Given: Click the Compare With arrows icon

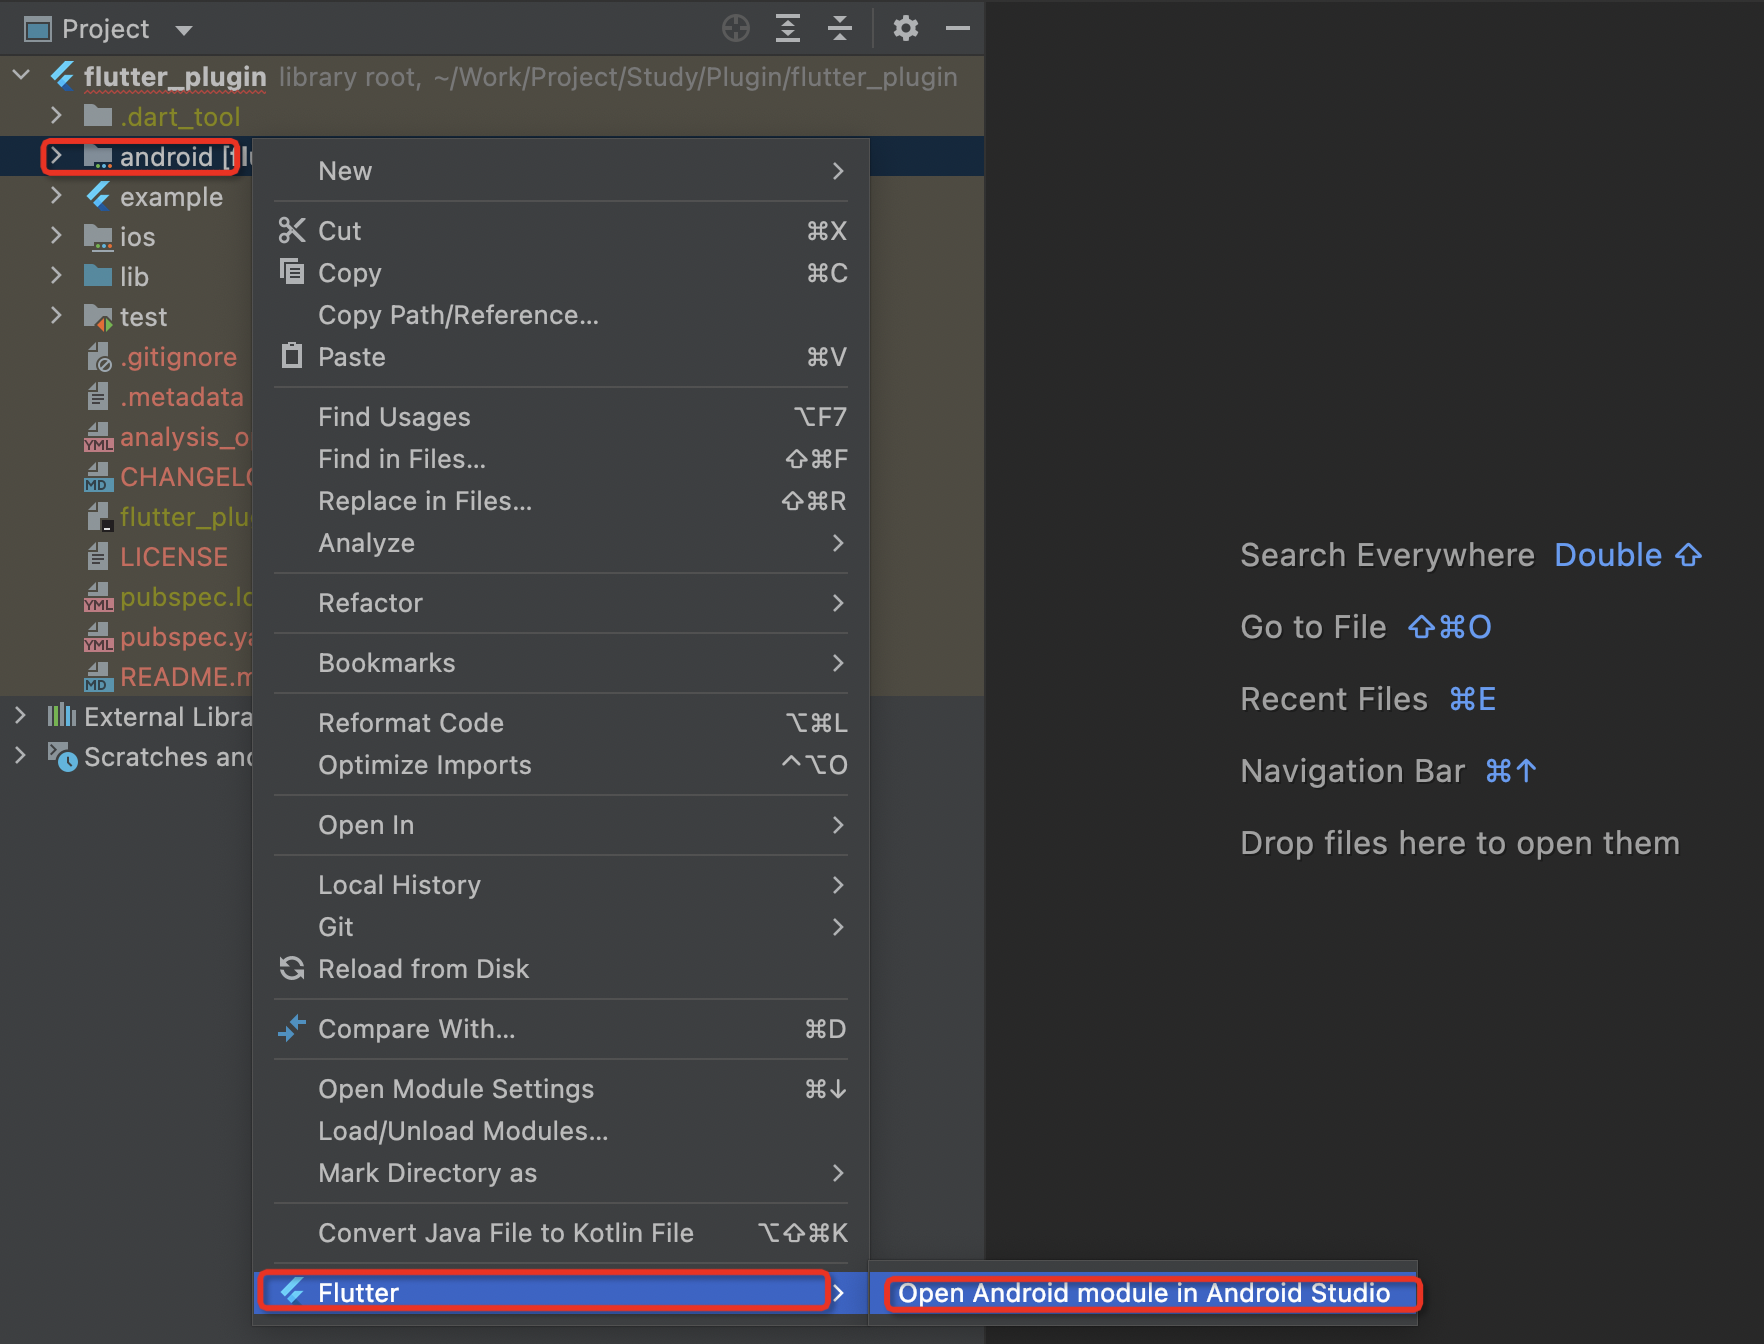Looking at the screenshot, I should [x=292, y=1028].
